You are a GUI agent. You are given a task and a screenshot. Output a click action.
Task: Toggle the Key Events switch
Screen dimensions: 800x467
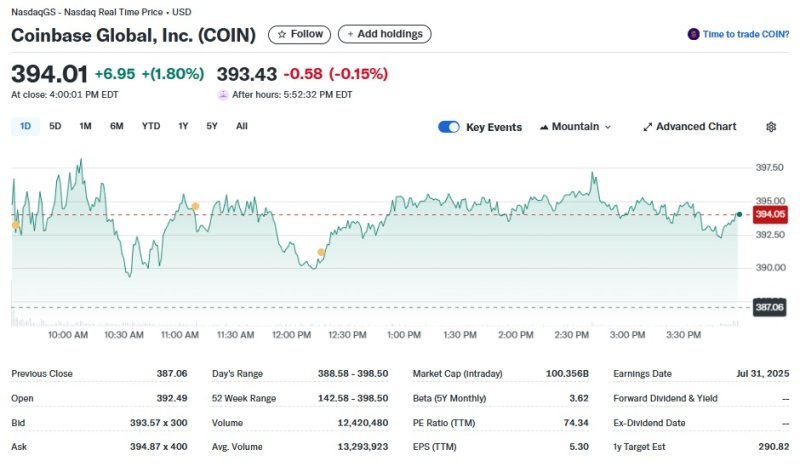point(449,127)
